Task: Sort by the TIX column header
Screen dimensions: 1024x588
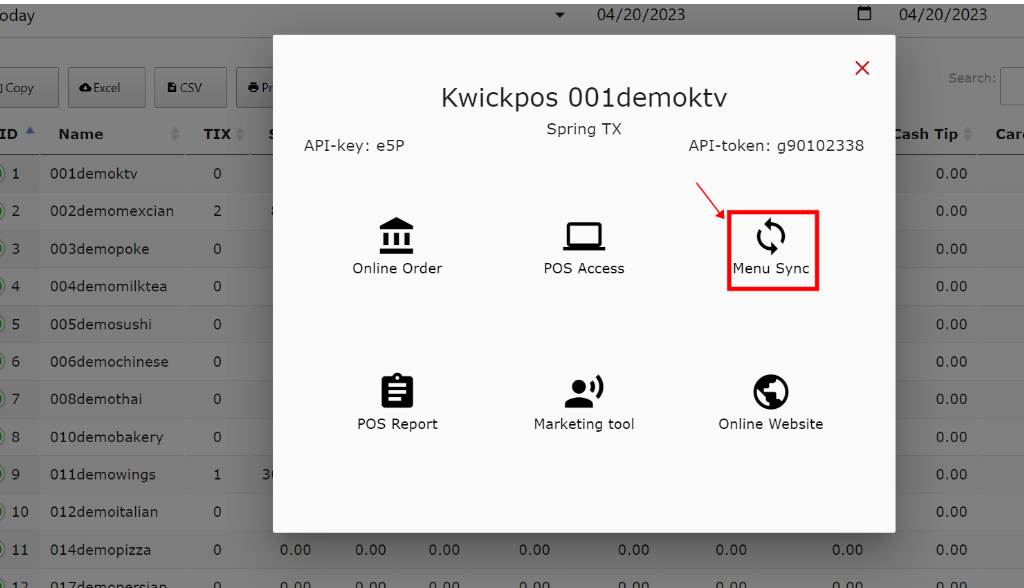Action: click(217, 134)
